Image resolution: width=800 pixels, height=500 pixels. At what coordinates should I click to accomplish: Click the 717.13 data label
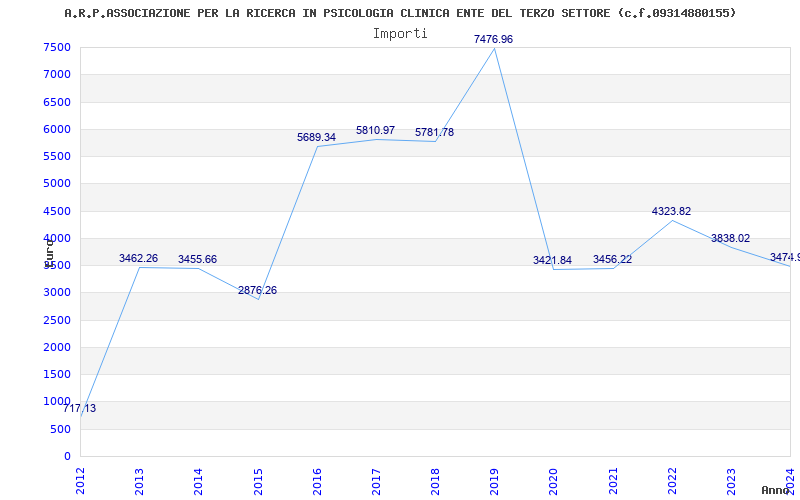(x=80, y=408)
